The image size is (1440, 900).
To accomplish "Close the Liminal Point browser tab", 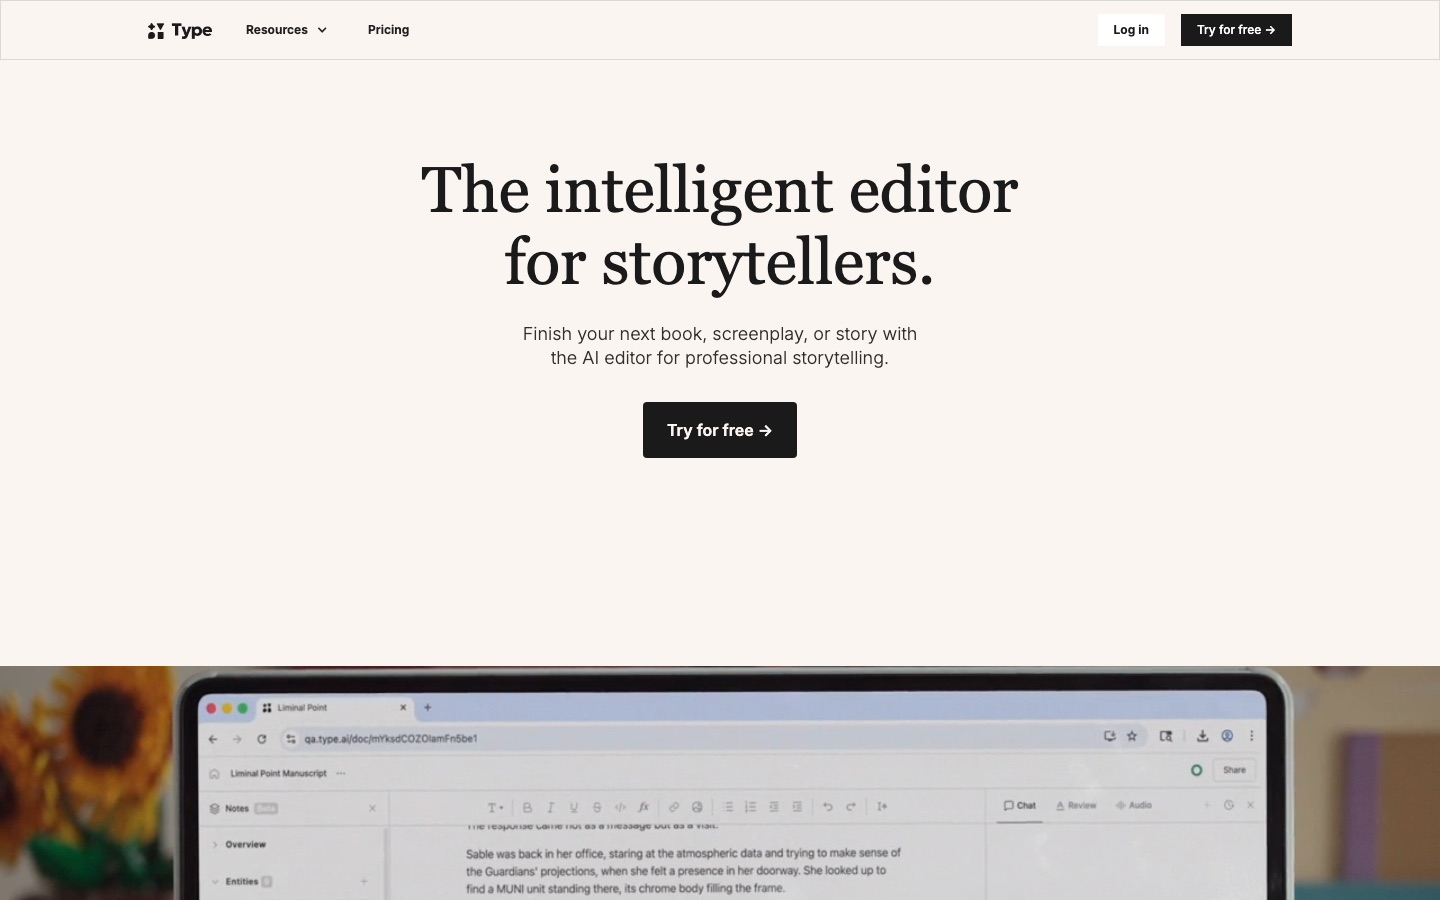I will click(x=403, y=707).
